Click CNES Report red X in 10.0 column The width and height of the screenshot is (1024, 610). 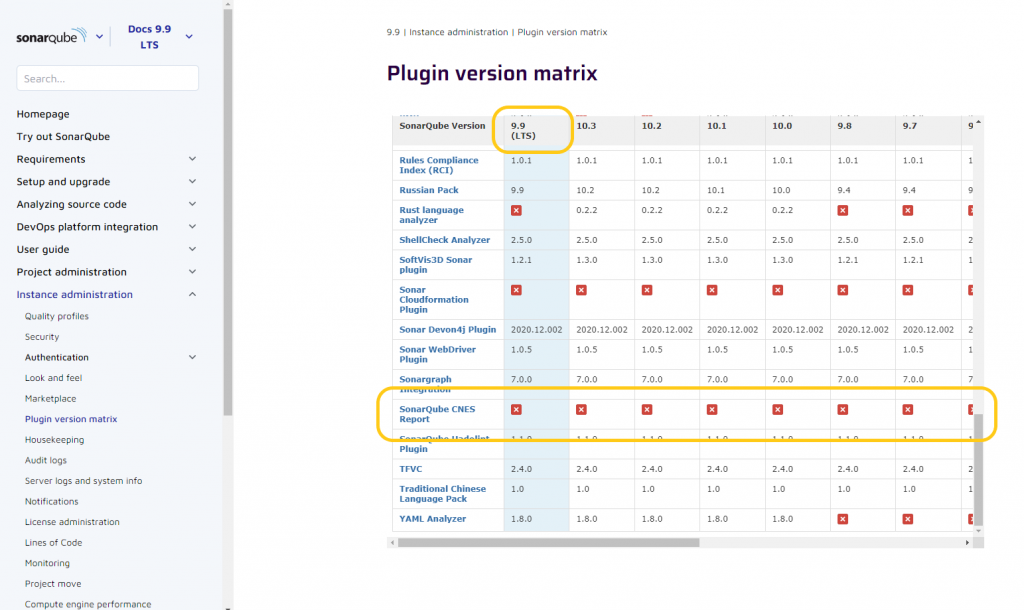777,409
